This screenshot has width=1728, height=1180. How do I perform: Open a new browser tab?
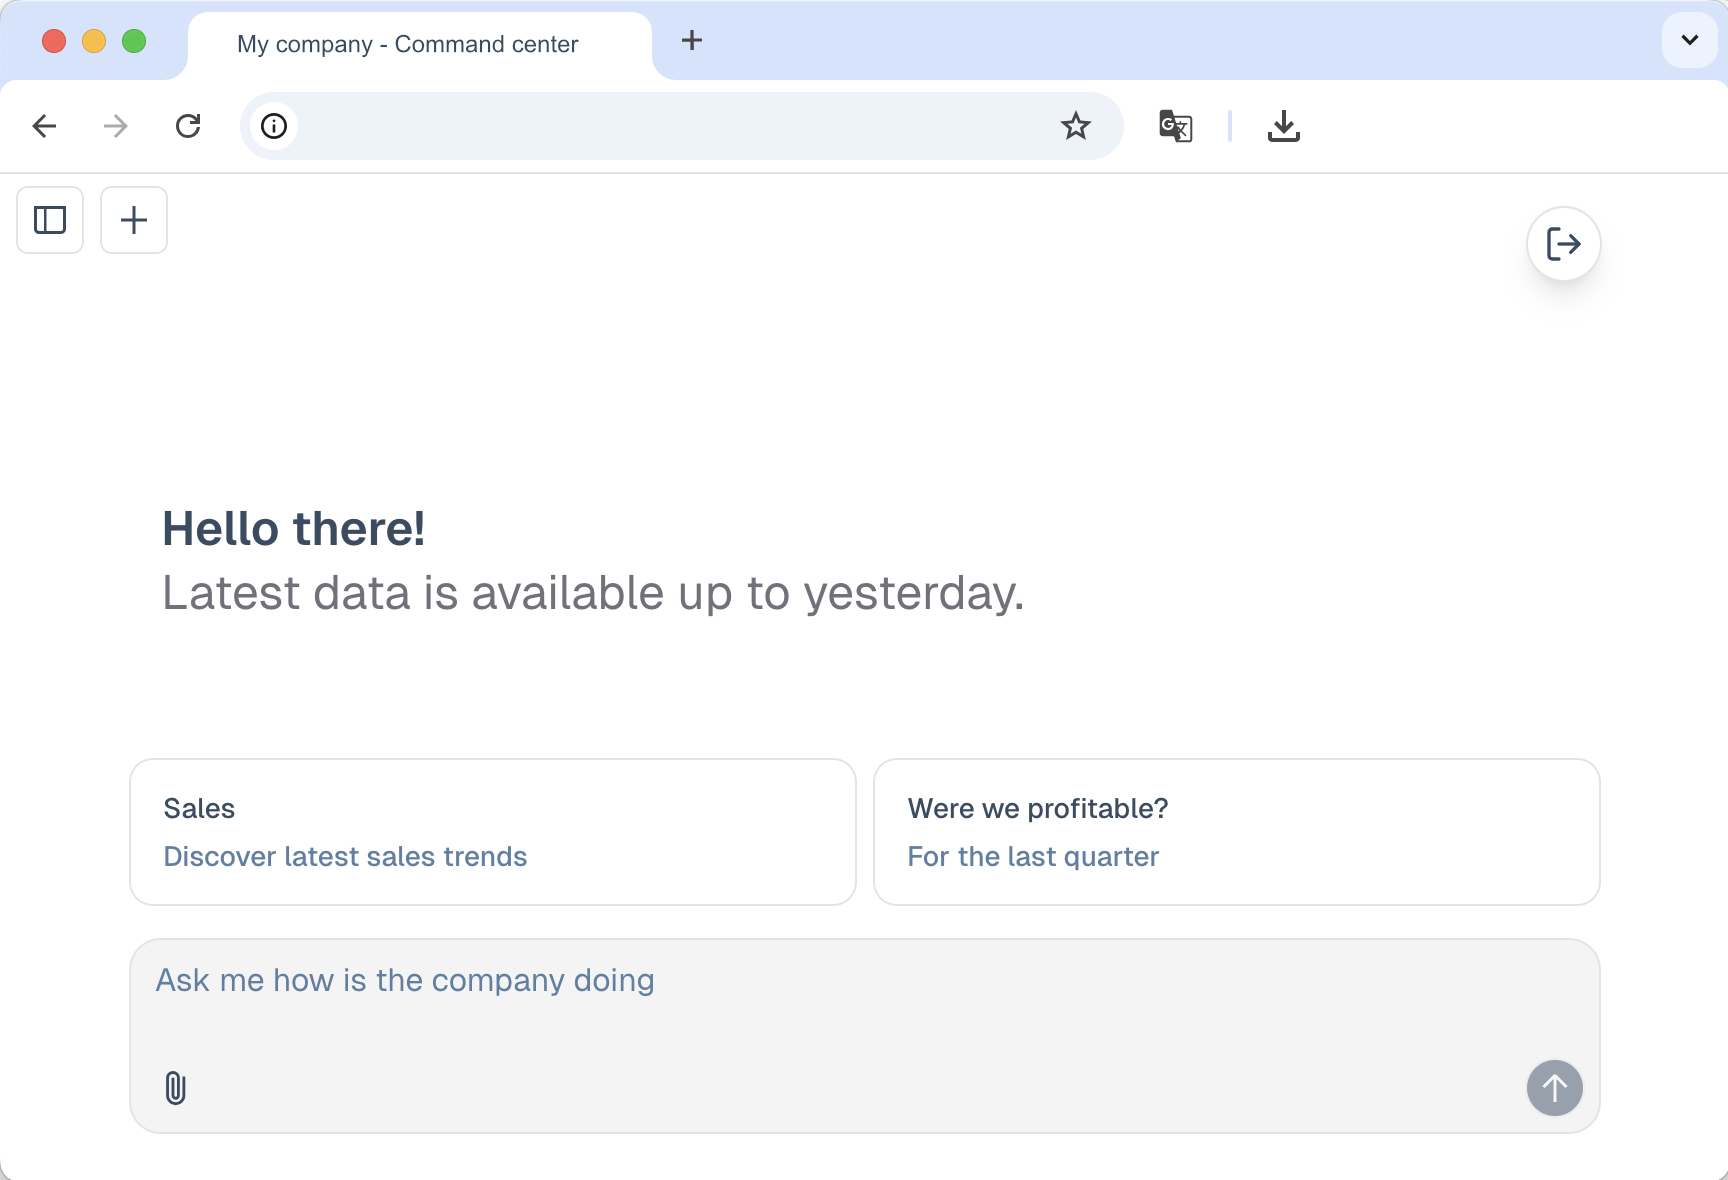click(x=691, y=41)
